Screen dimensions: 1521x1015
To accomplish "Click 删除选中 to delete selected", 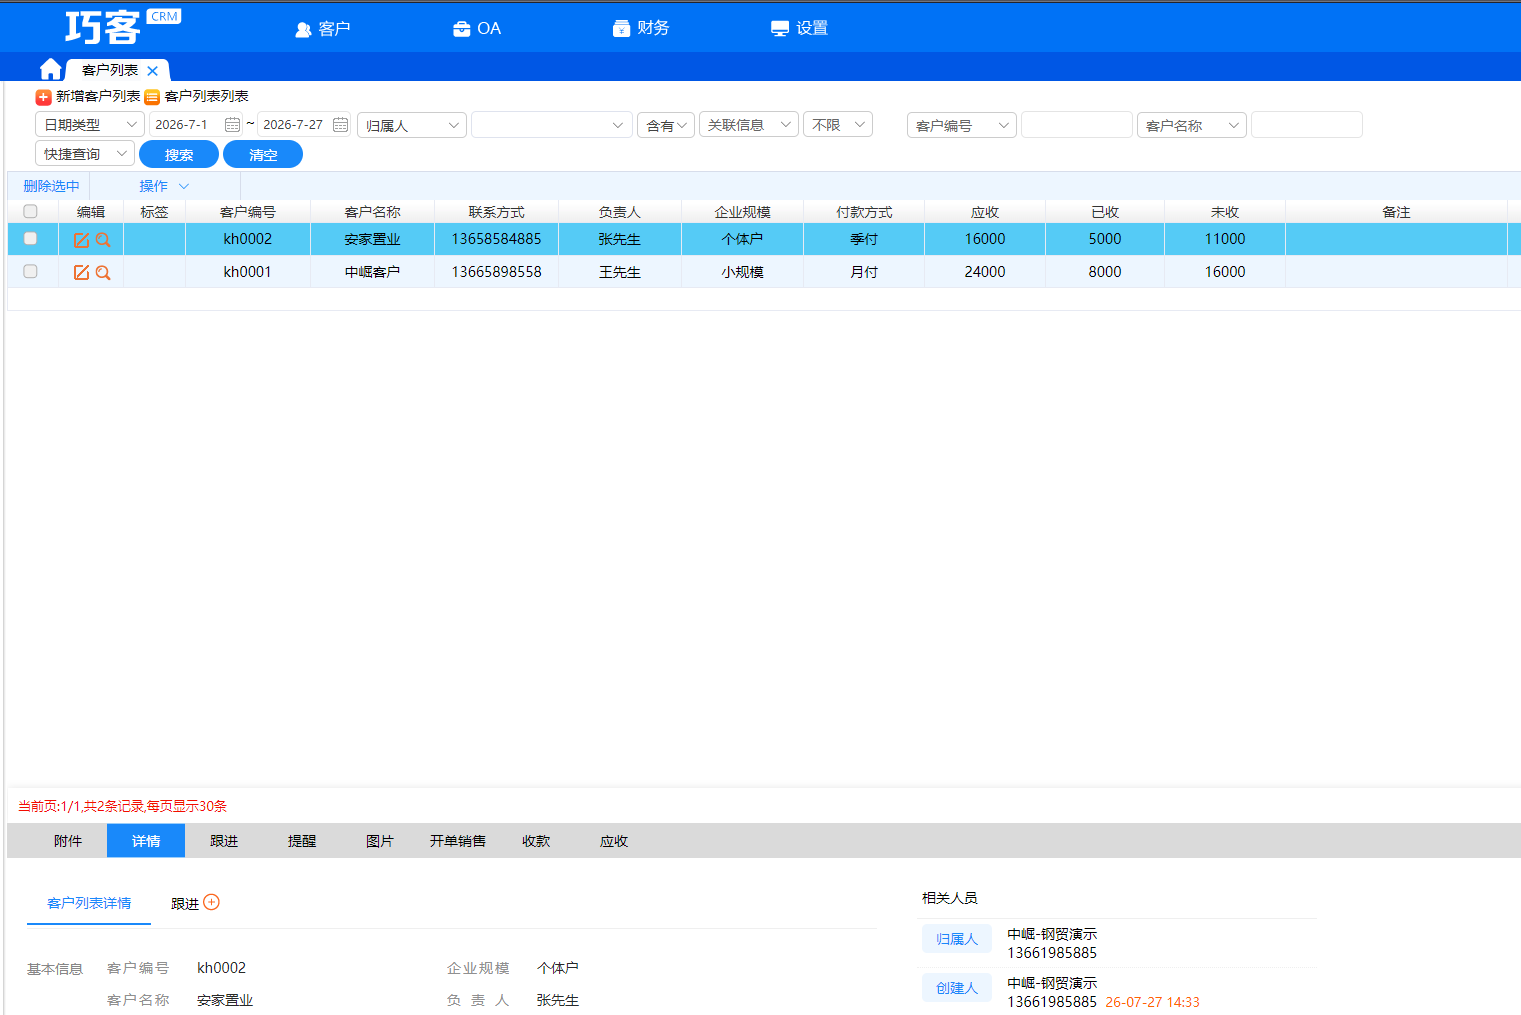I will pyautogui.click(x=51, y=186).
